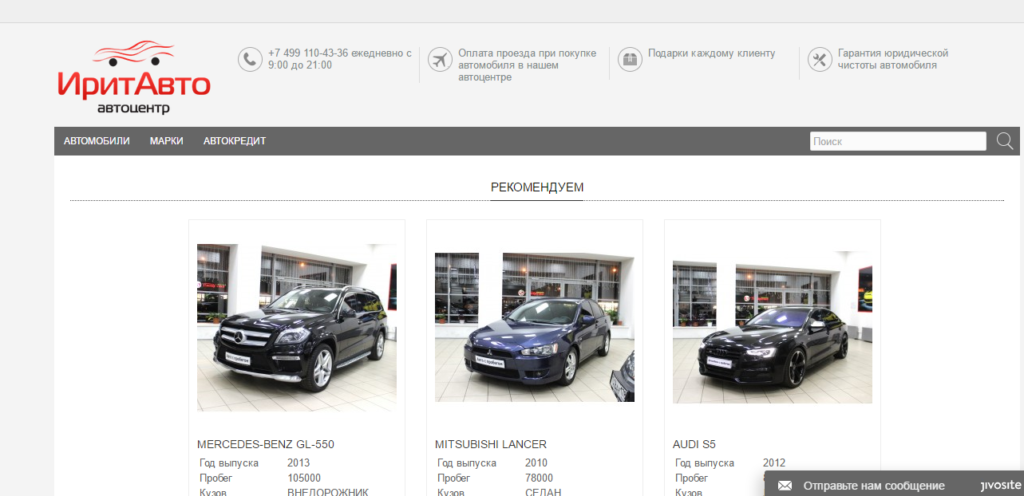The image size is (1024, 496).
Task: Click the ВНЕДОРОЖНИК body type value
Action: (x=328, y=491)
